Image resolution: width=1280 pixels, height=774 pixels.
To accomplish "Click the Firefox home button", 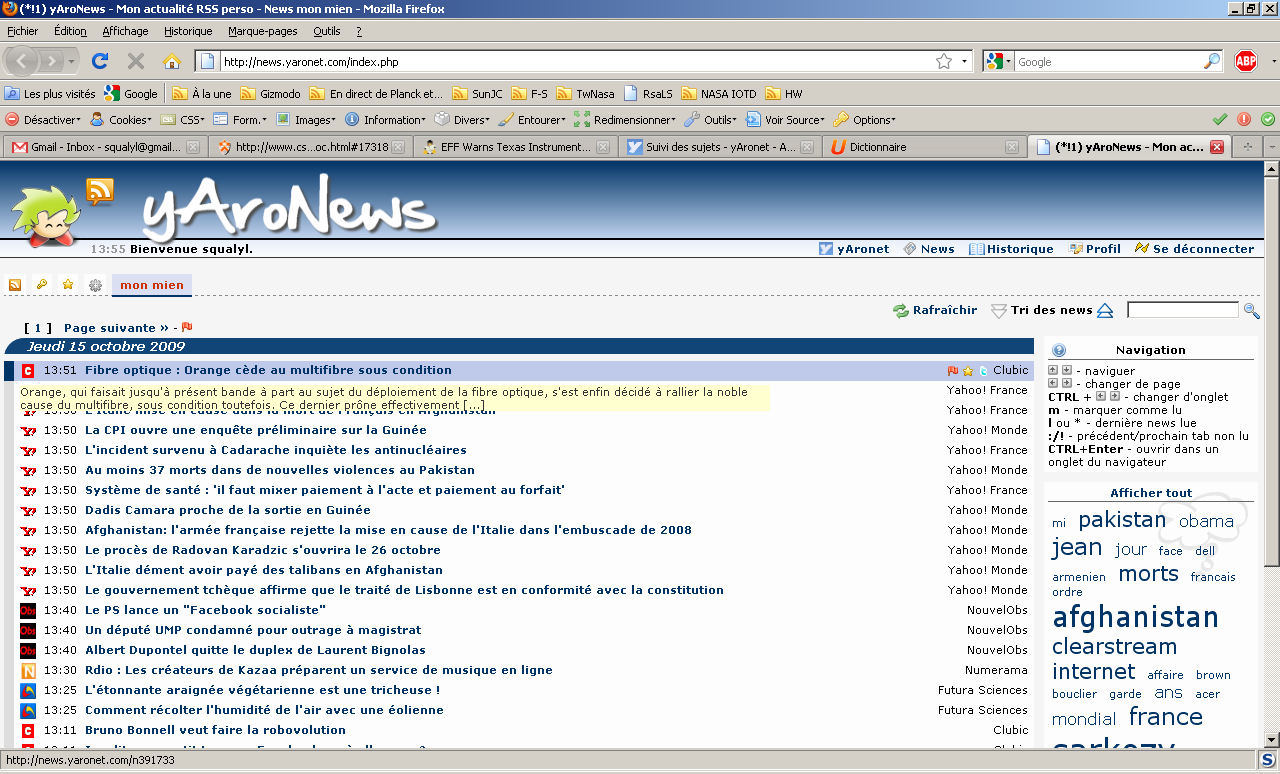I will [172, 61].
